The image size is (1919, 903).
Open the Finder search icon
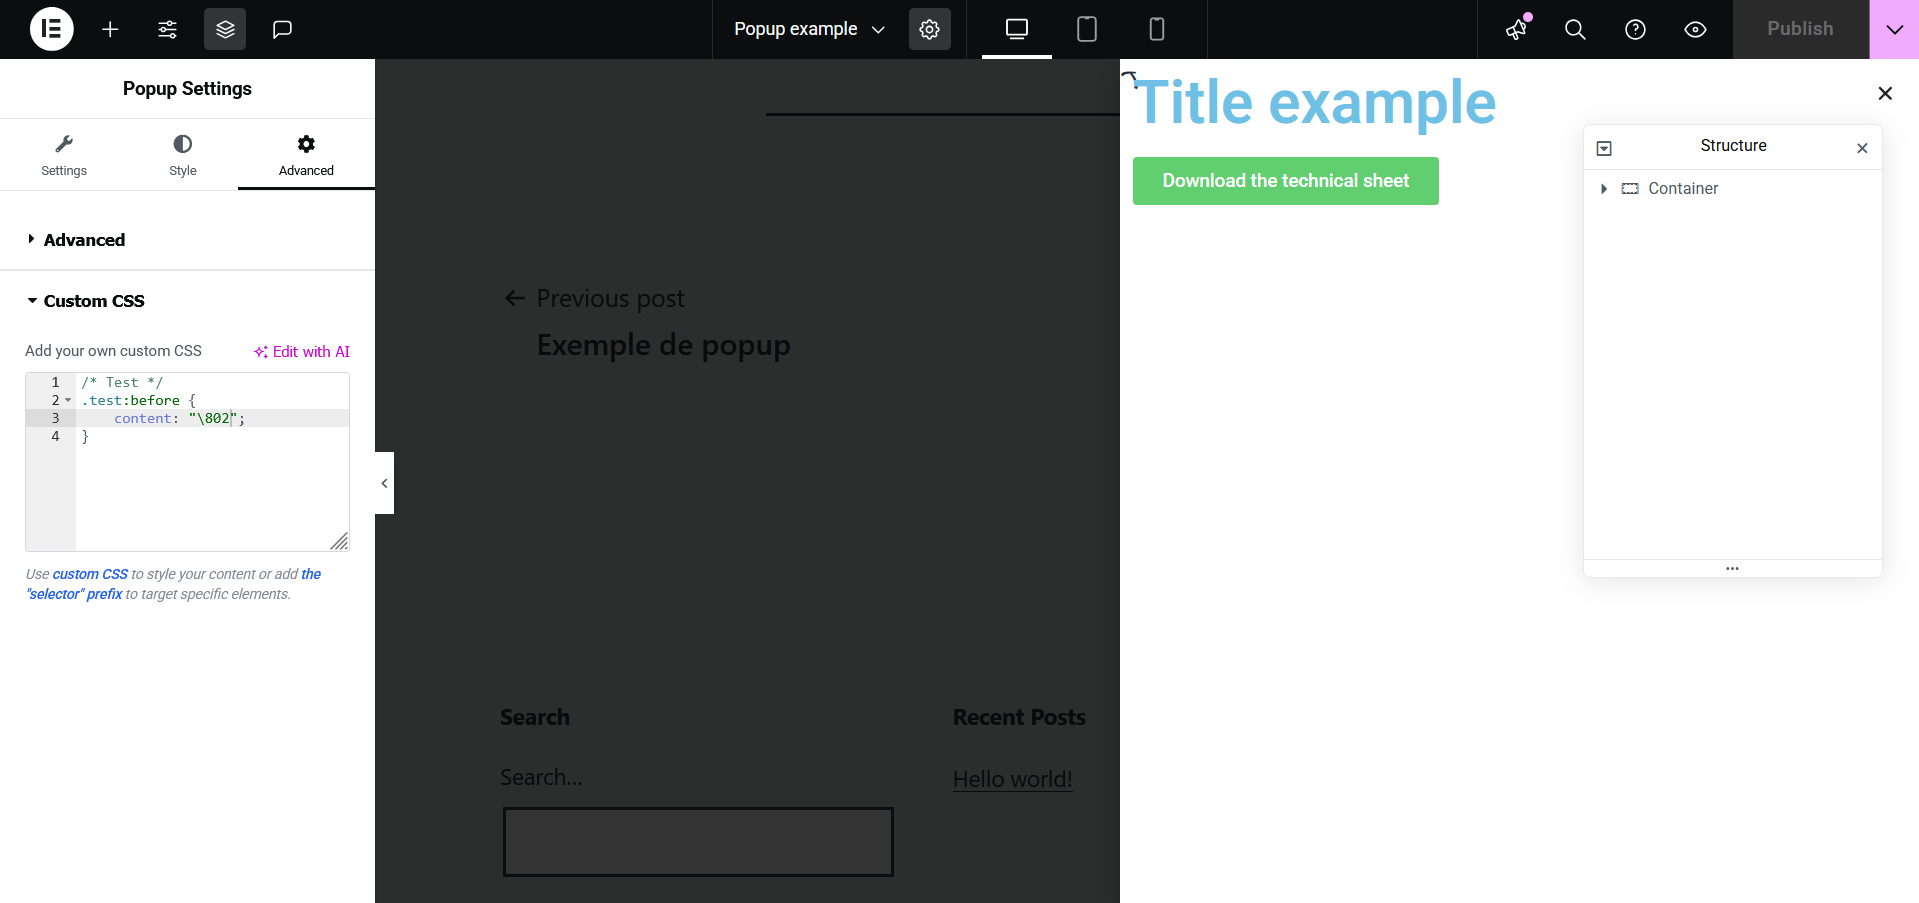pos(1575,29)
